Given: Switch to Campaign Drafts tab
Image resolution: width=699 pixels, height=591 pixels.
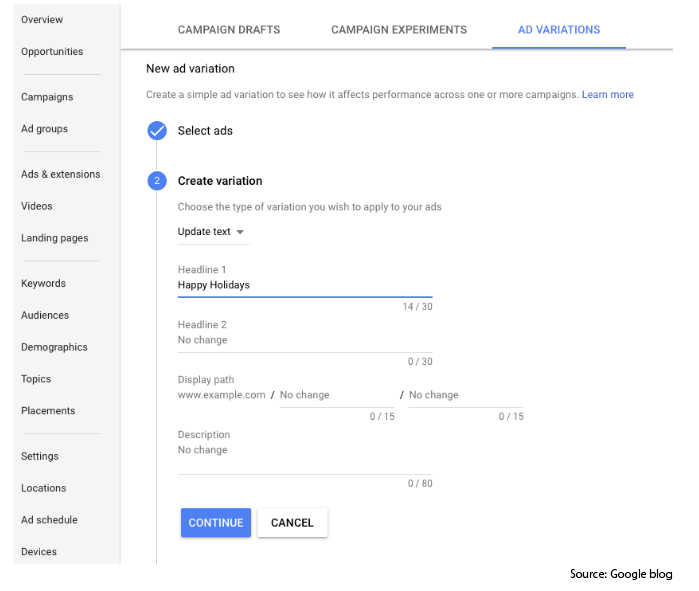Looking at the screenshot, I should pyautogui.click(x=229, y=30).
